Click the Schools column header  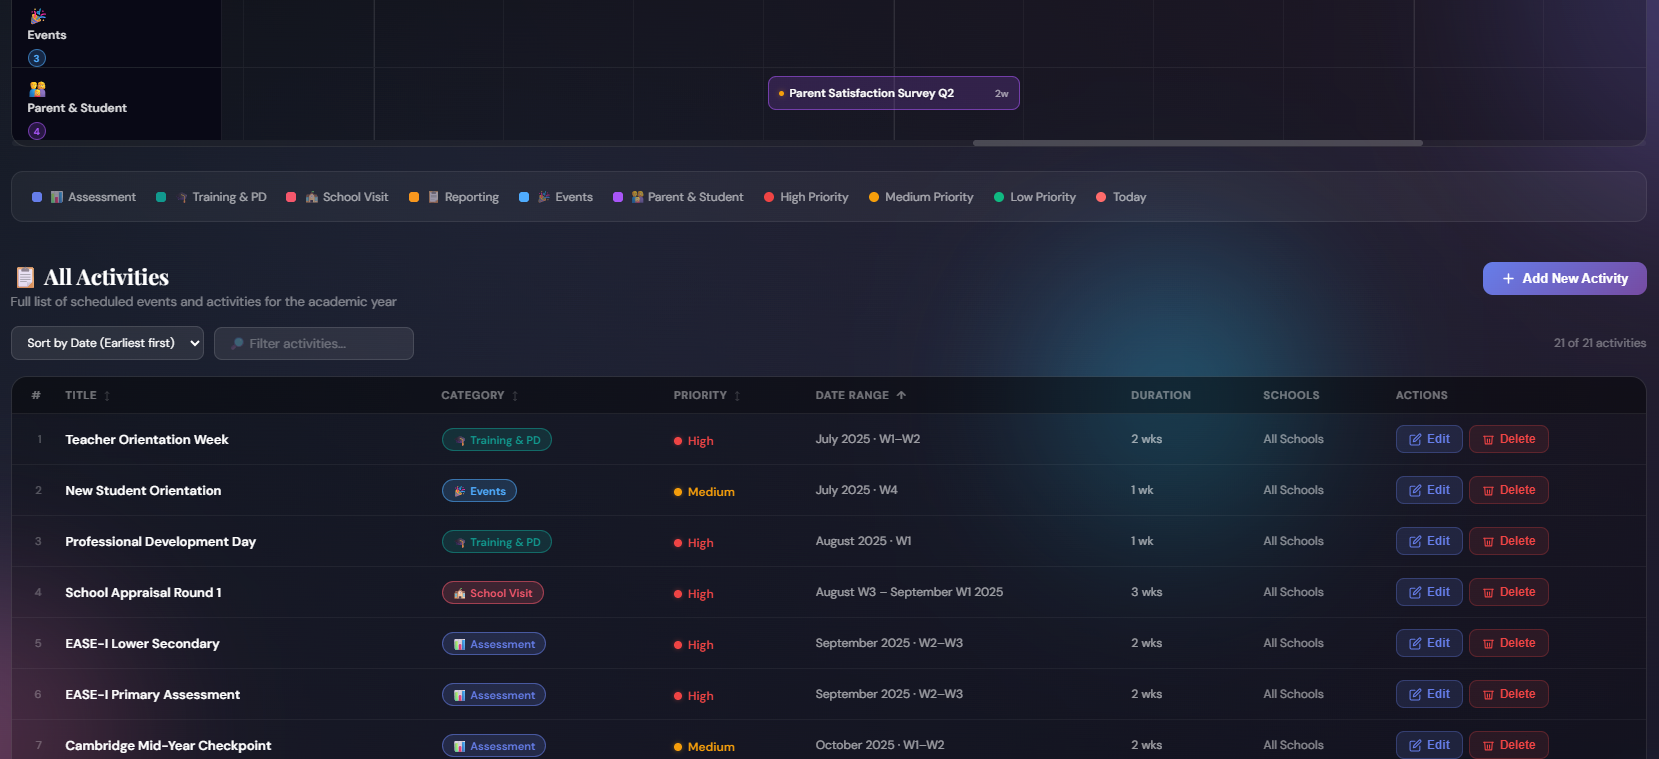[x=1291, y=395]
